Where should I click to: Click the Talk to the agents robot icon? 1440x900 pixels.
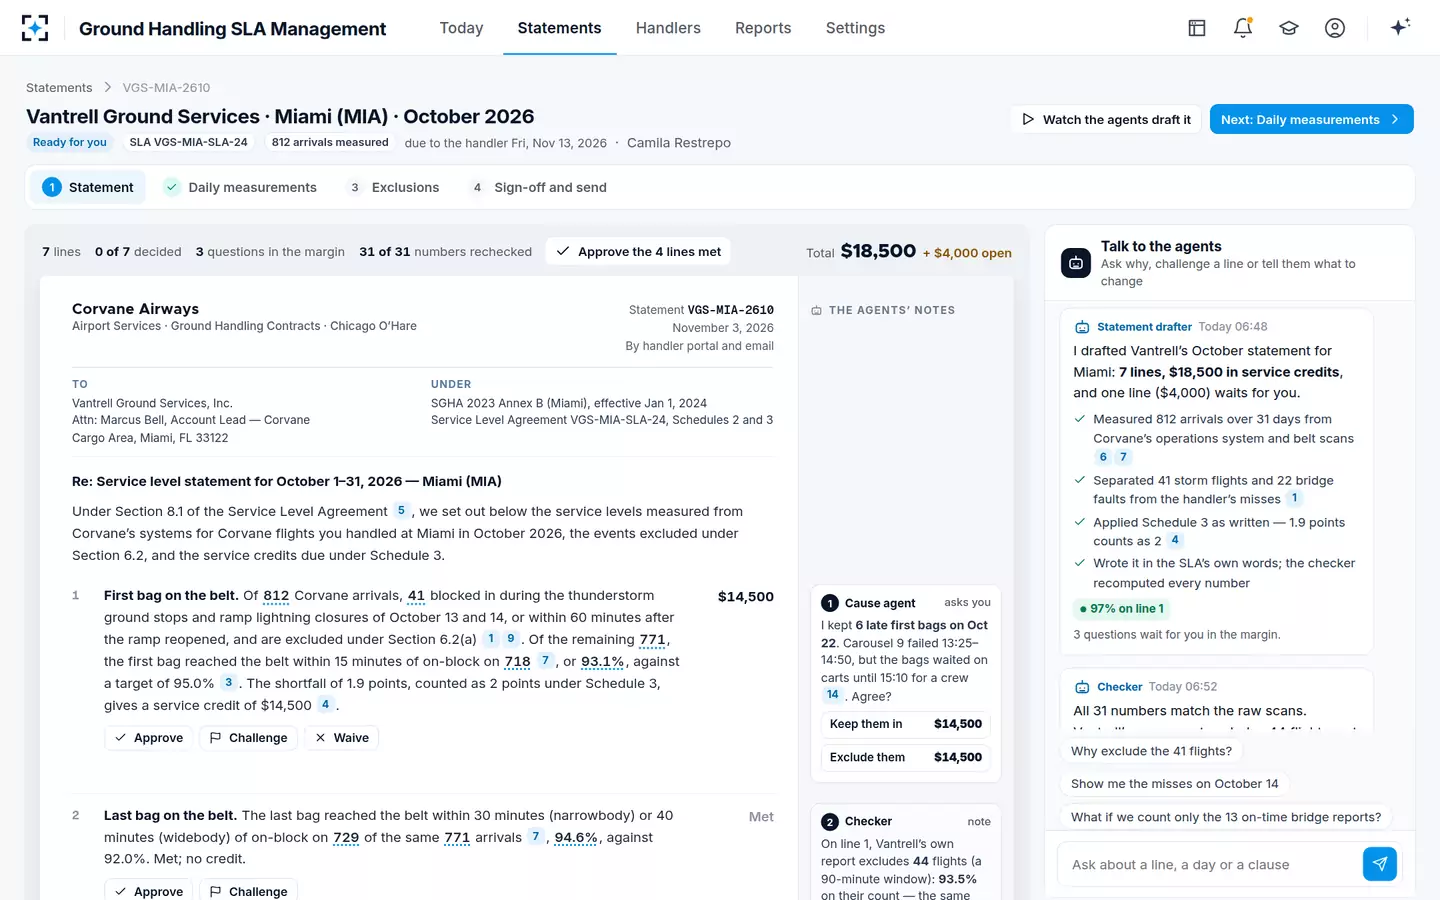(x=1076, y=263)
